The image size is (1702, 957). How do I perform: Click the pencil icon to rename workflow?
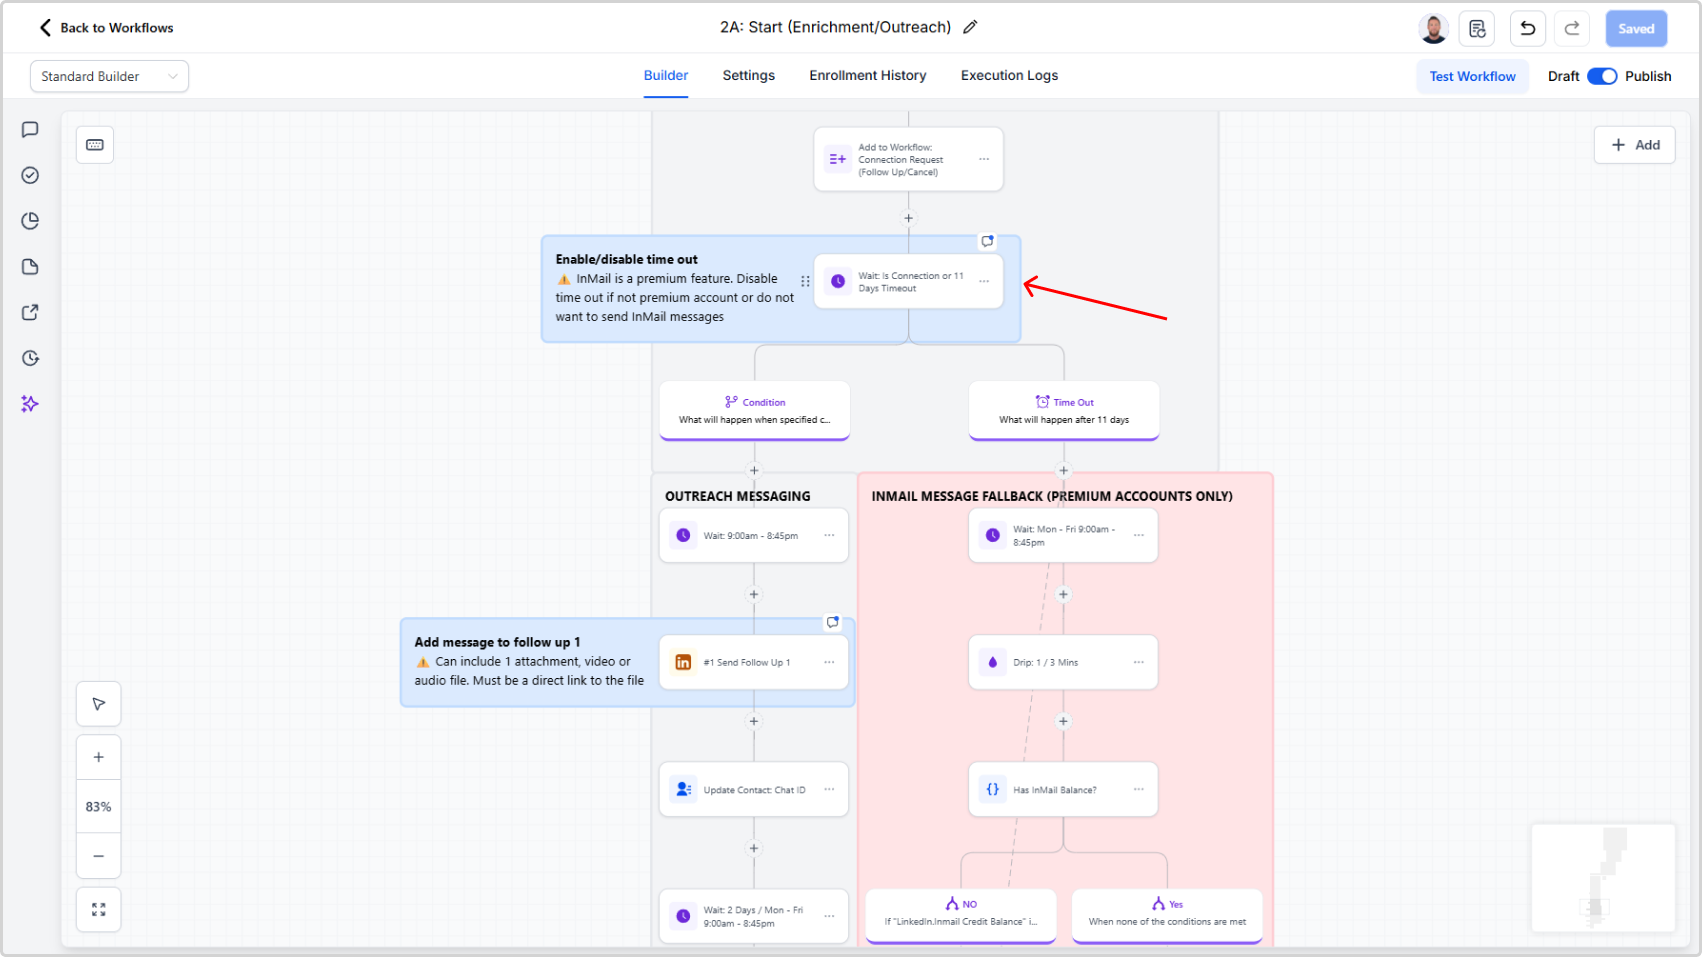coord(970,28)
